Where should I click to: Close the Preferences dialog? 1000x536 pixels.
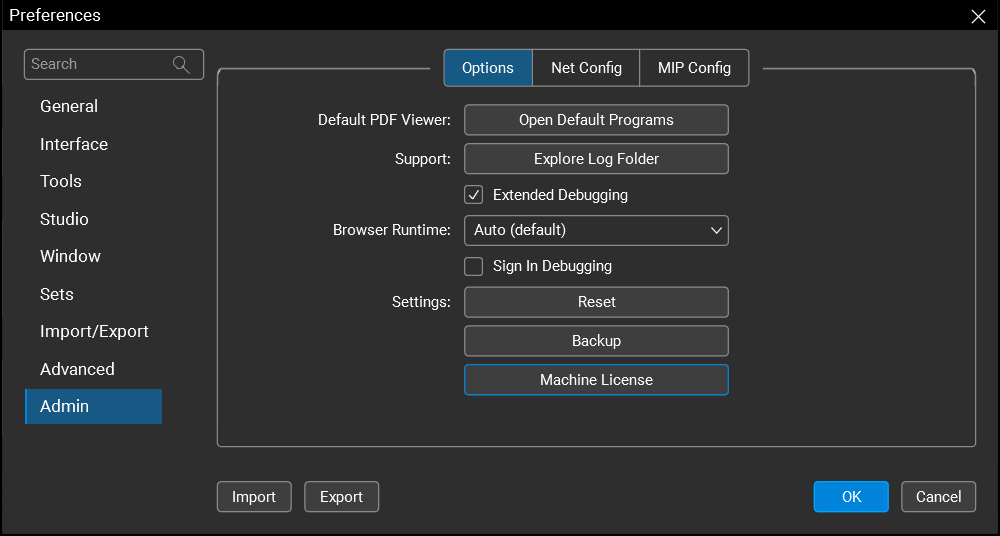[978, 16]
